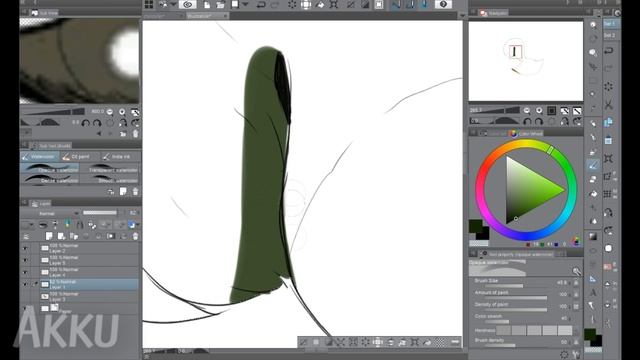Image resolution: width=640 pixels, height=360 pixels.
Task: Open the Color wheel panel tab
Action: (x=527, y=133)
